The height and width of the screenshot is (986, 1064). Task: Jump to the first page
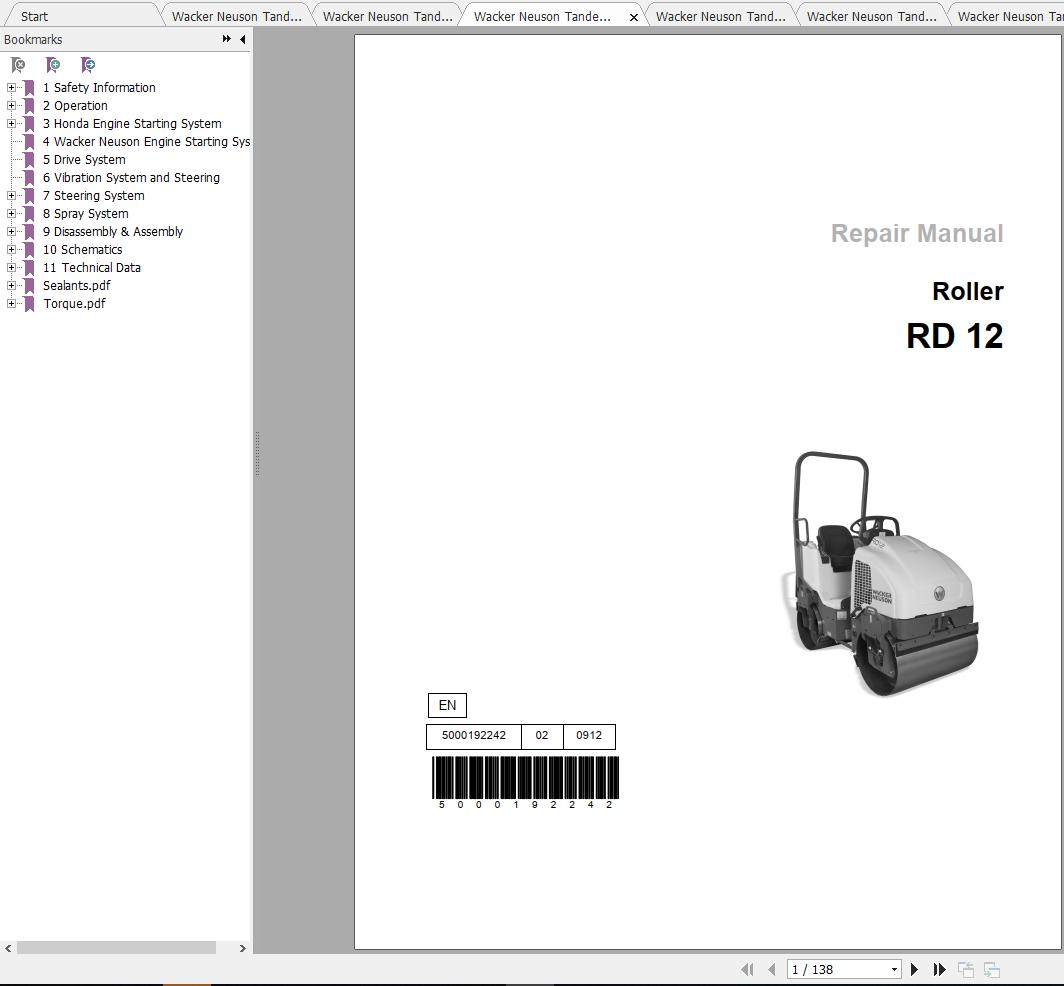748,969
